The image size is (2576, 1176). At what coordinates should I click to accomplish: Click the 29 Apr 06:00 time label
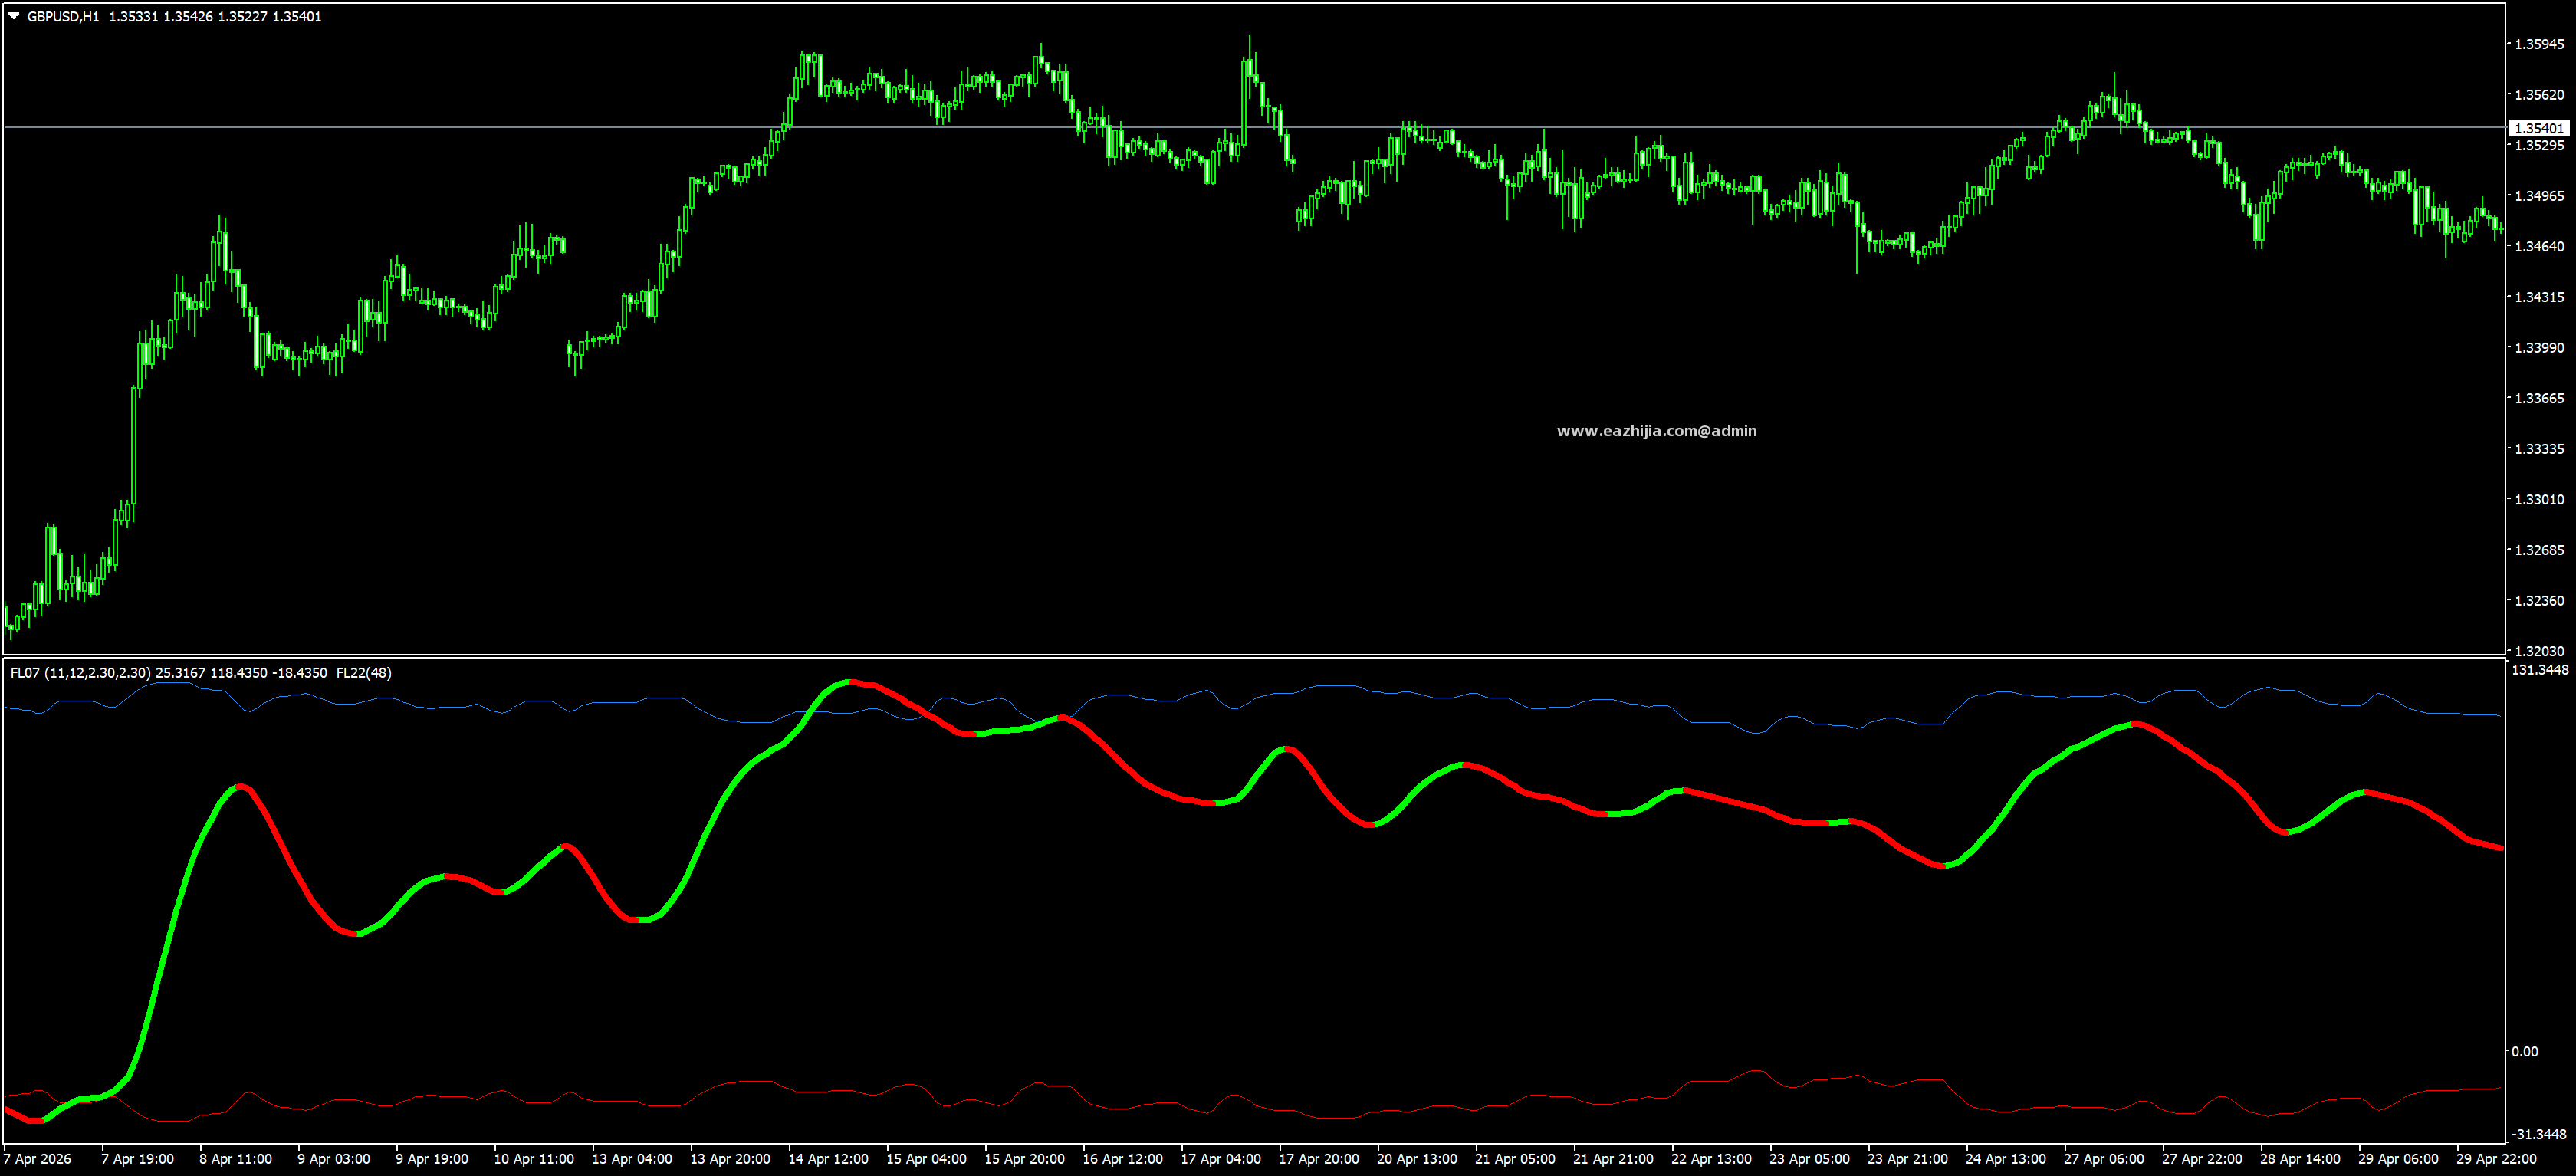(2398, 1159)
